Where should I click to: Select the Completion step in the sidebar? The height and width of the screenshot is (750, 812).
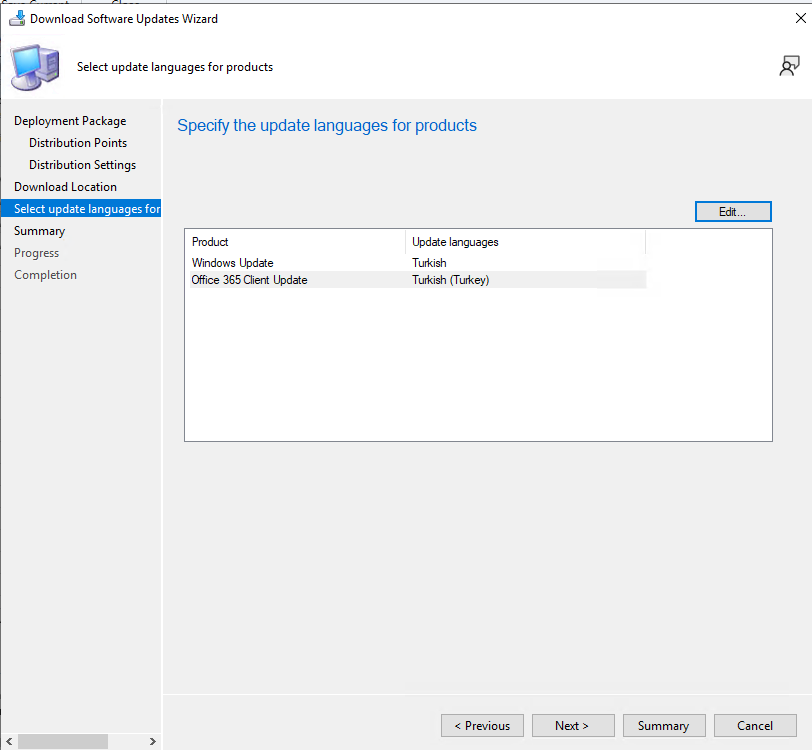45,275
